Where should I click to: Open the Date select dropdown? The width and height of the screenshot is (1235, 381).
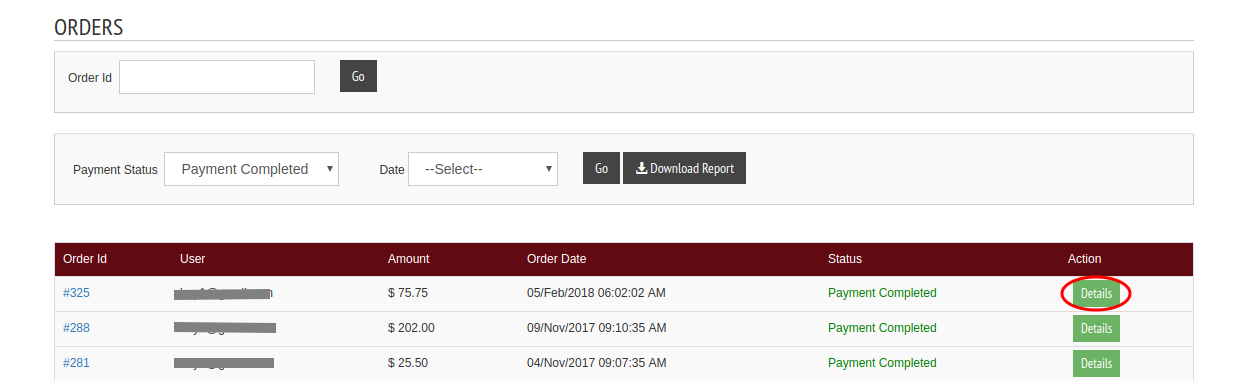point(482,169)
